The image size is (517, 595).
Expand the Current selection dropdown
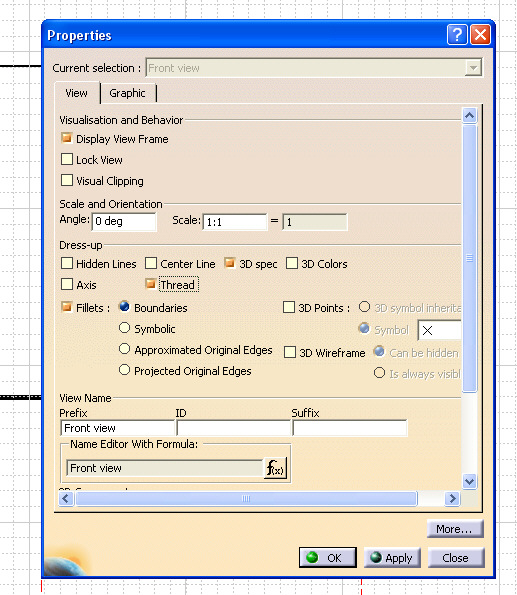[x=473, y=68]
